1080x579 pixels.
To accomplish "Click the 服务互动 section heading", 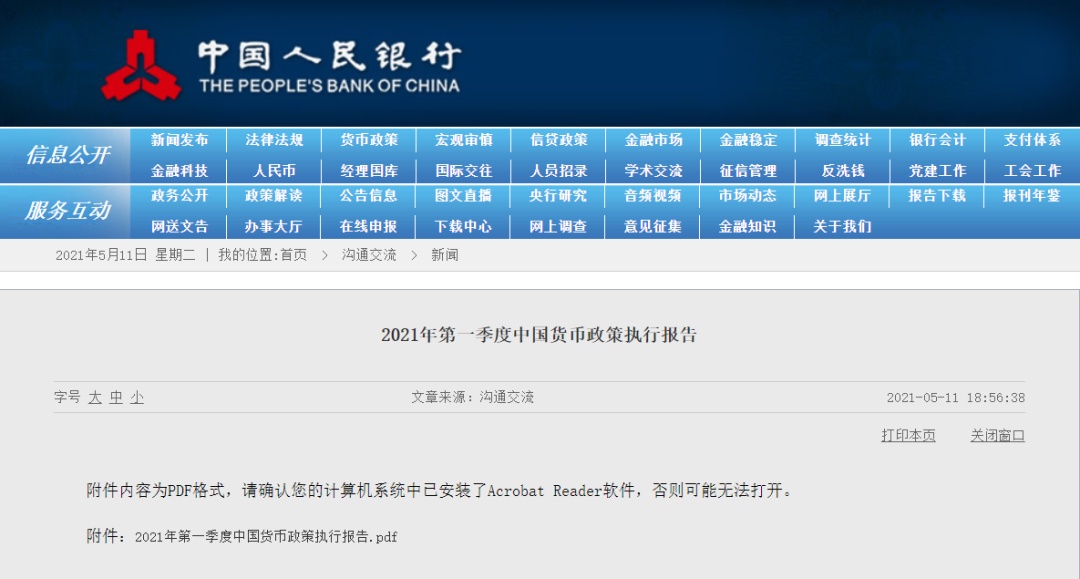I will pos(68,211).
